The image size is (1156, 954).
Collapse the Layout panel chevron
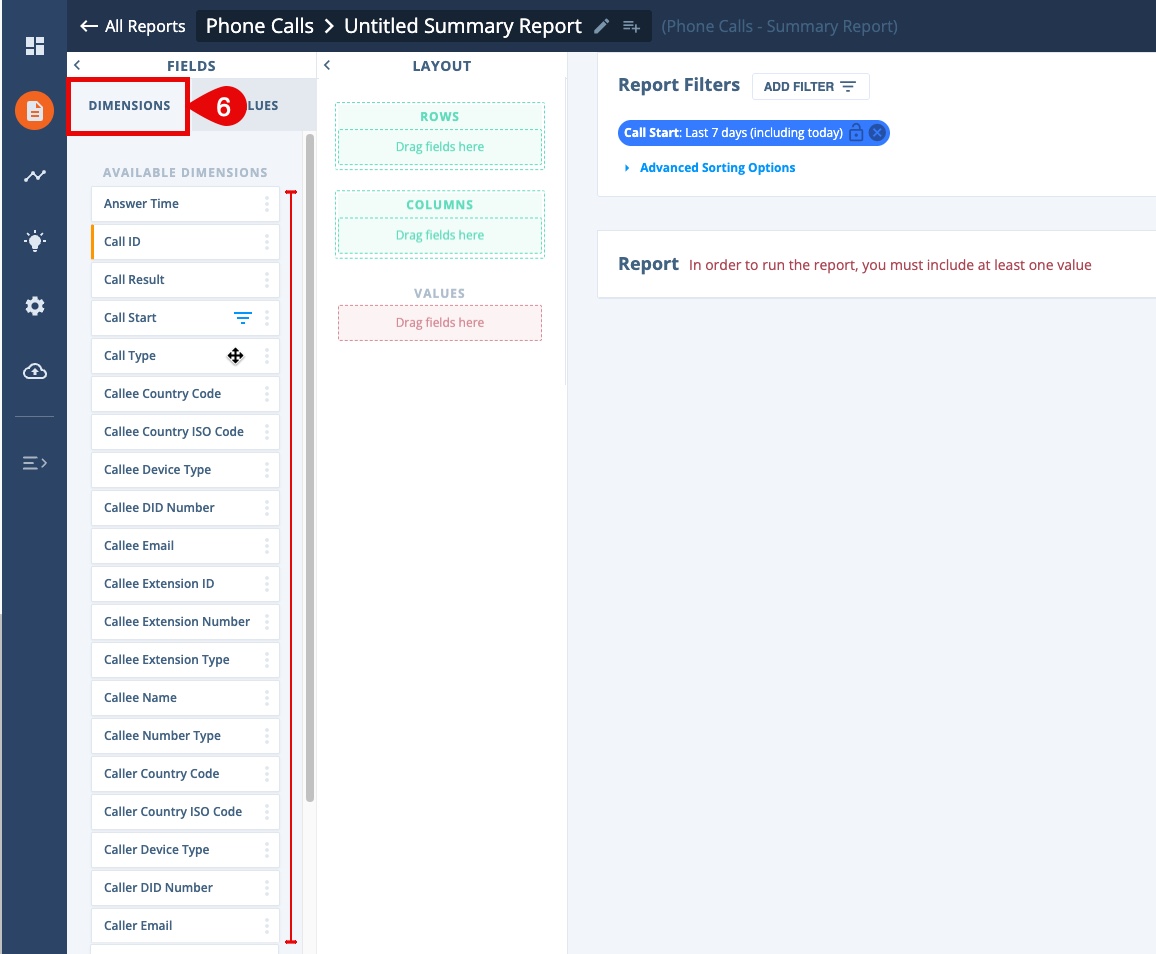pyautogui.click(x=327, y=65)
